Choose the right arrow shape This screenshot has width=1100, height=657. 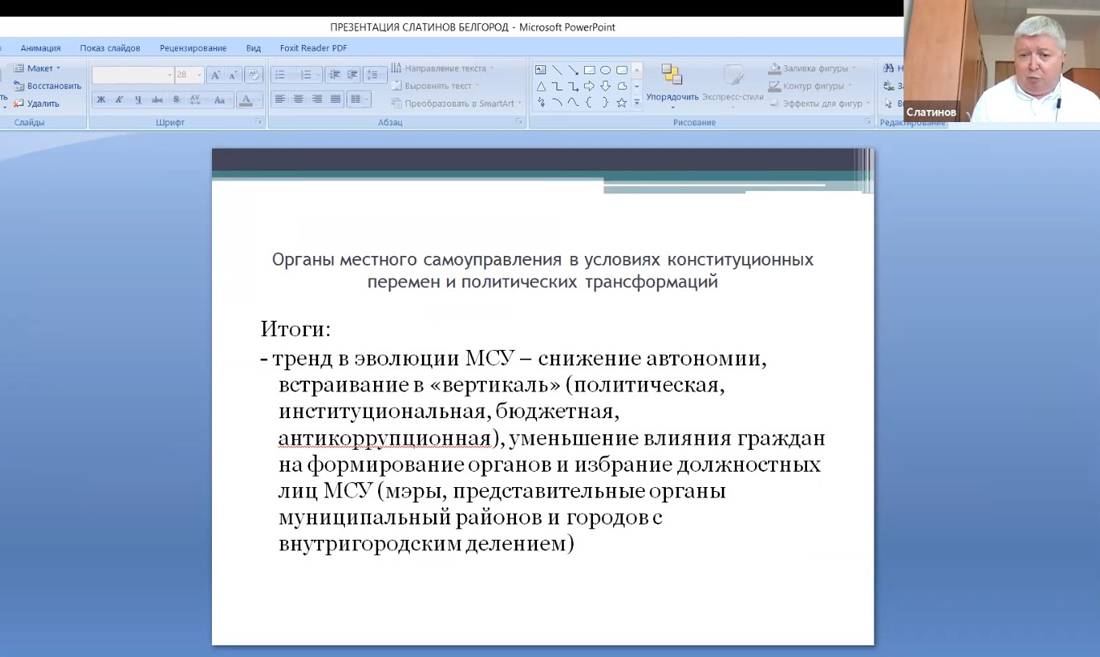coord(589,86)
